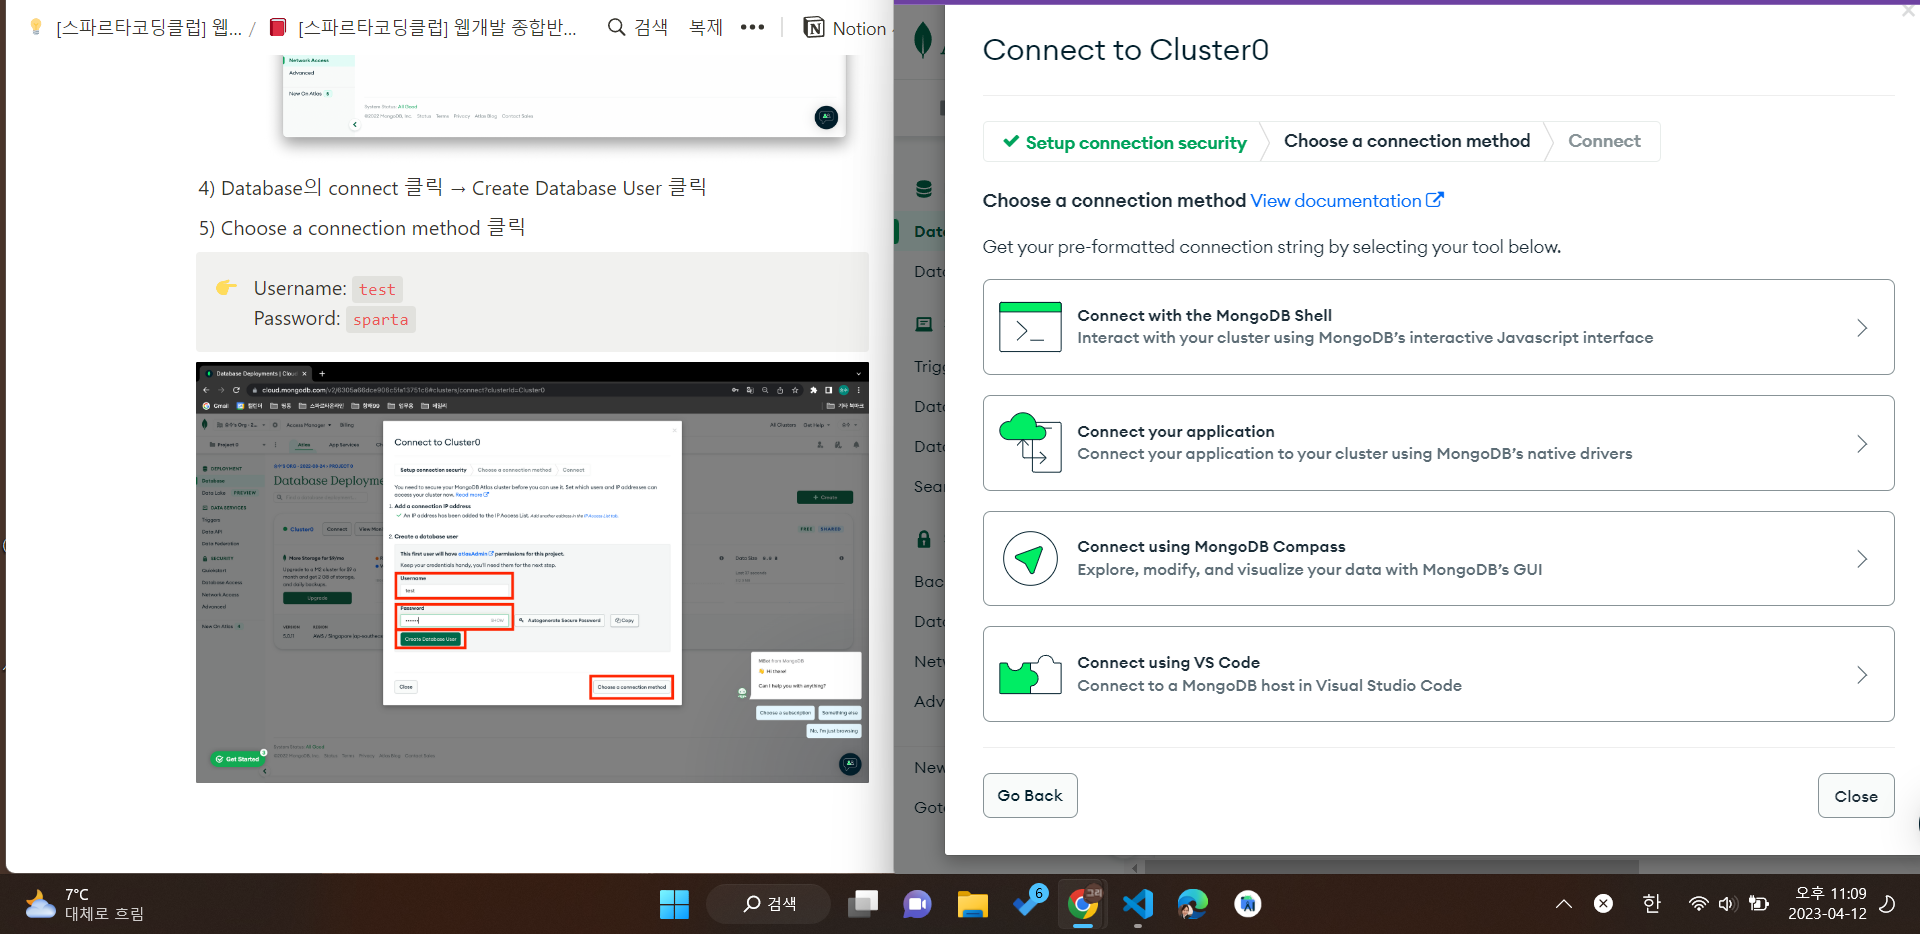Click the battery status icon
The width and height of the screenshot is (1920, 934).
pos(1759,904)
